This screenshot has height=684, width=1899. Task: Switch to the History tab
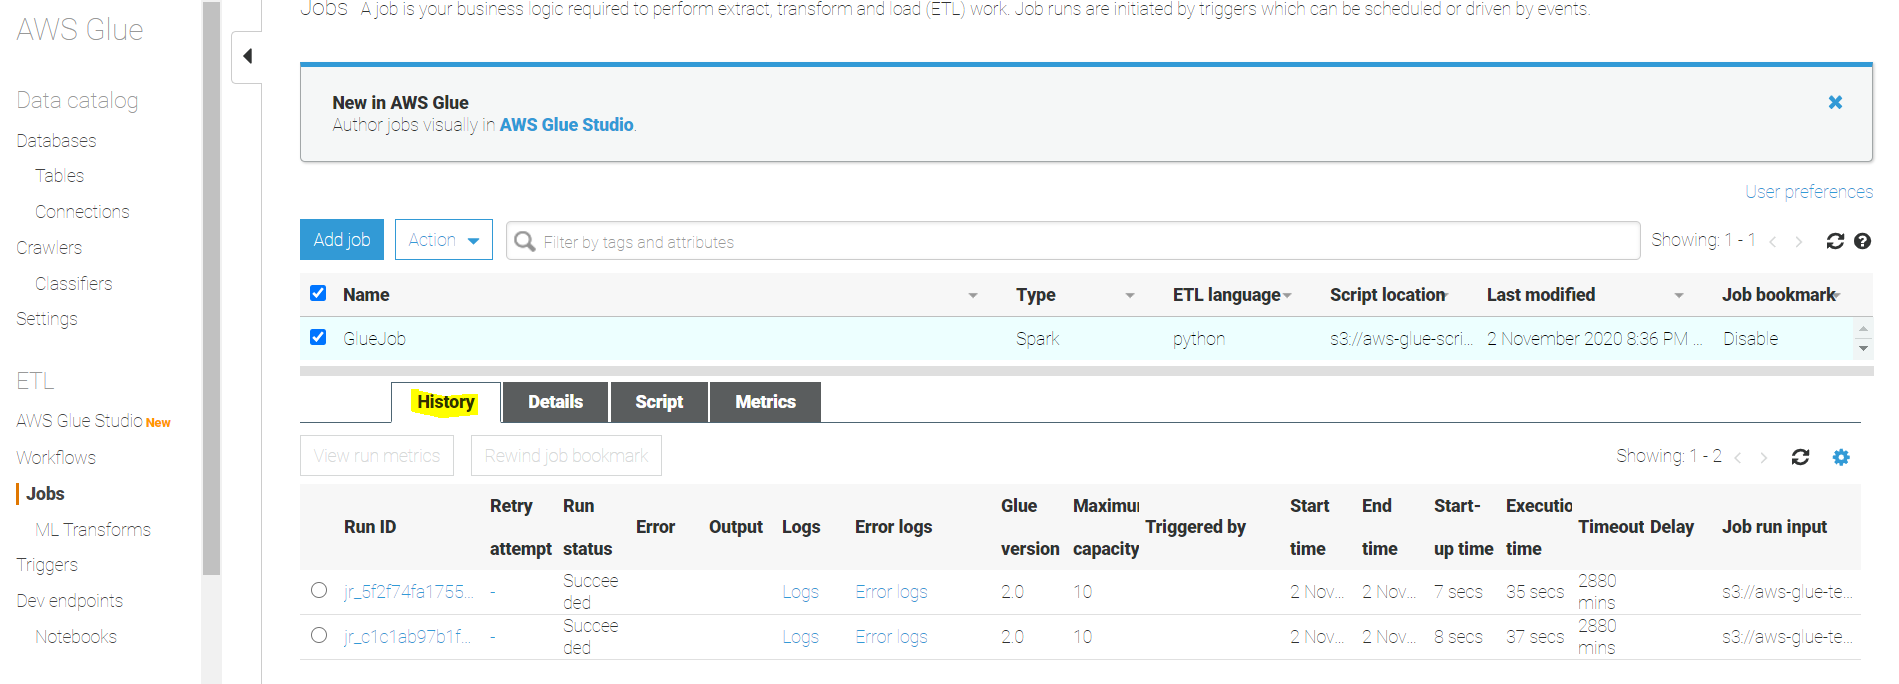coord(446,402)
